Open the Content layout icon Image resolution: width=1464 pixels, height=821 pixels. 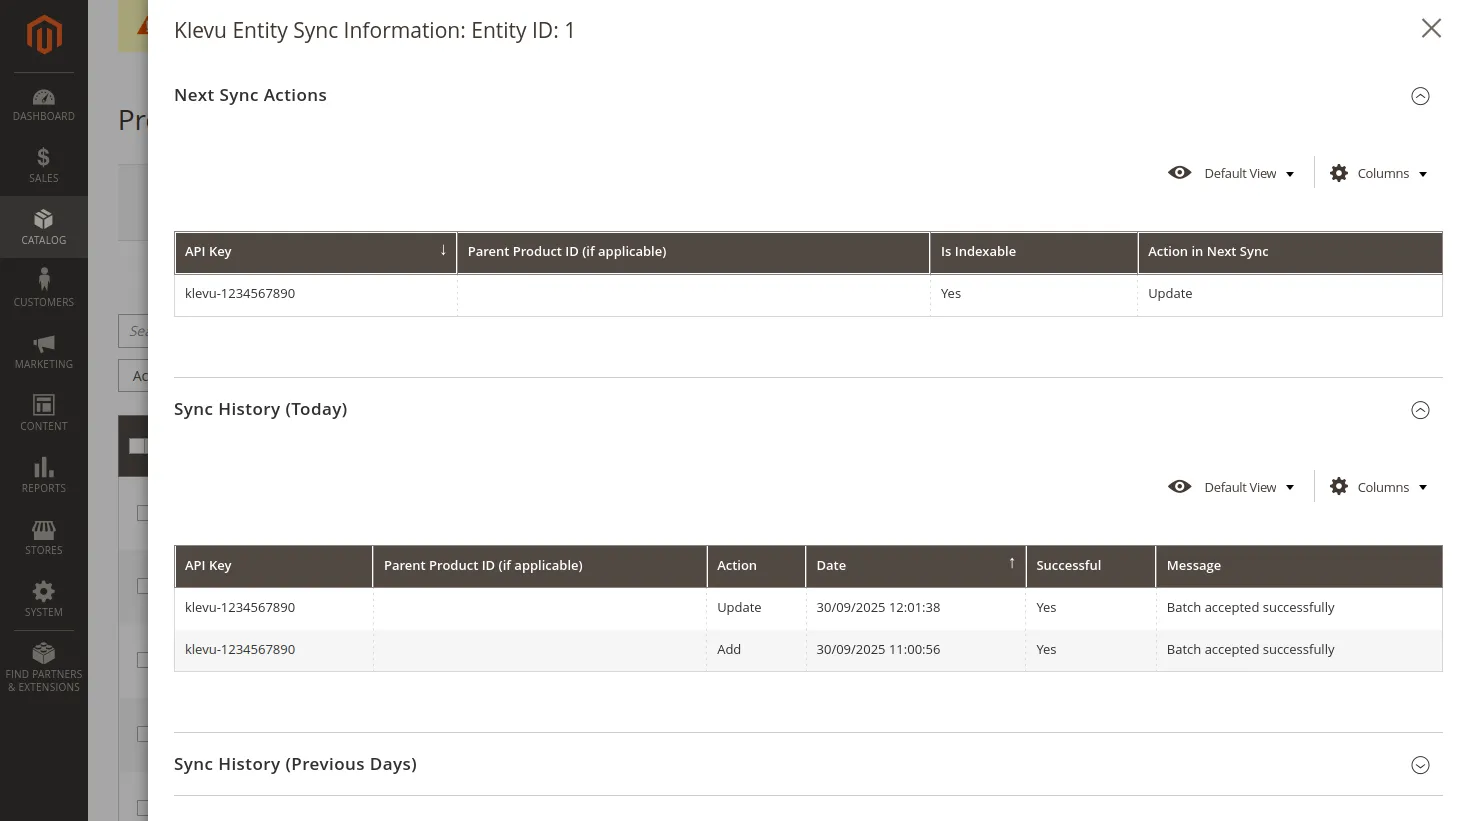pyautogui.click(x=44, y=405)
